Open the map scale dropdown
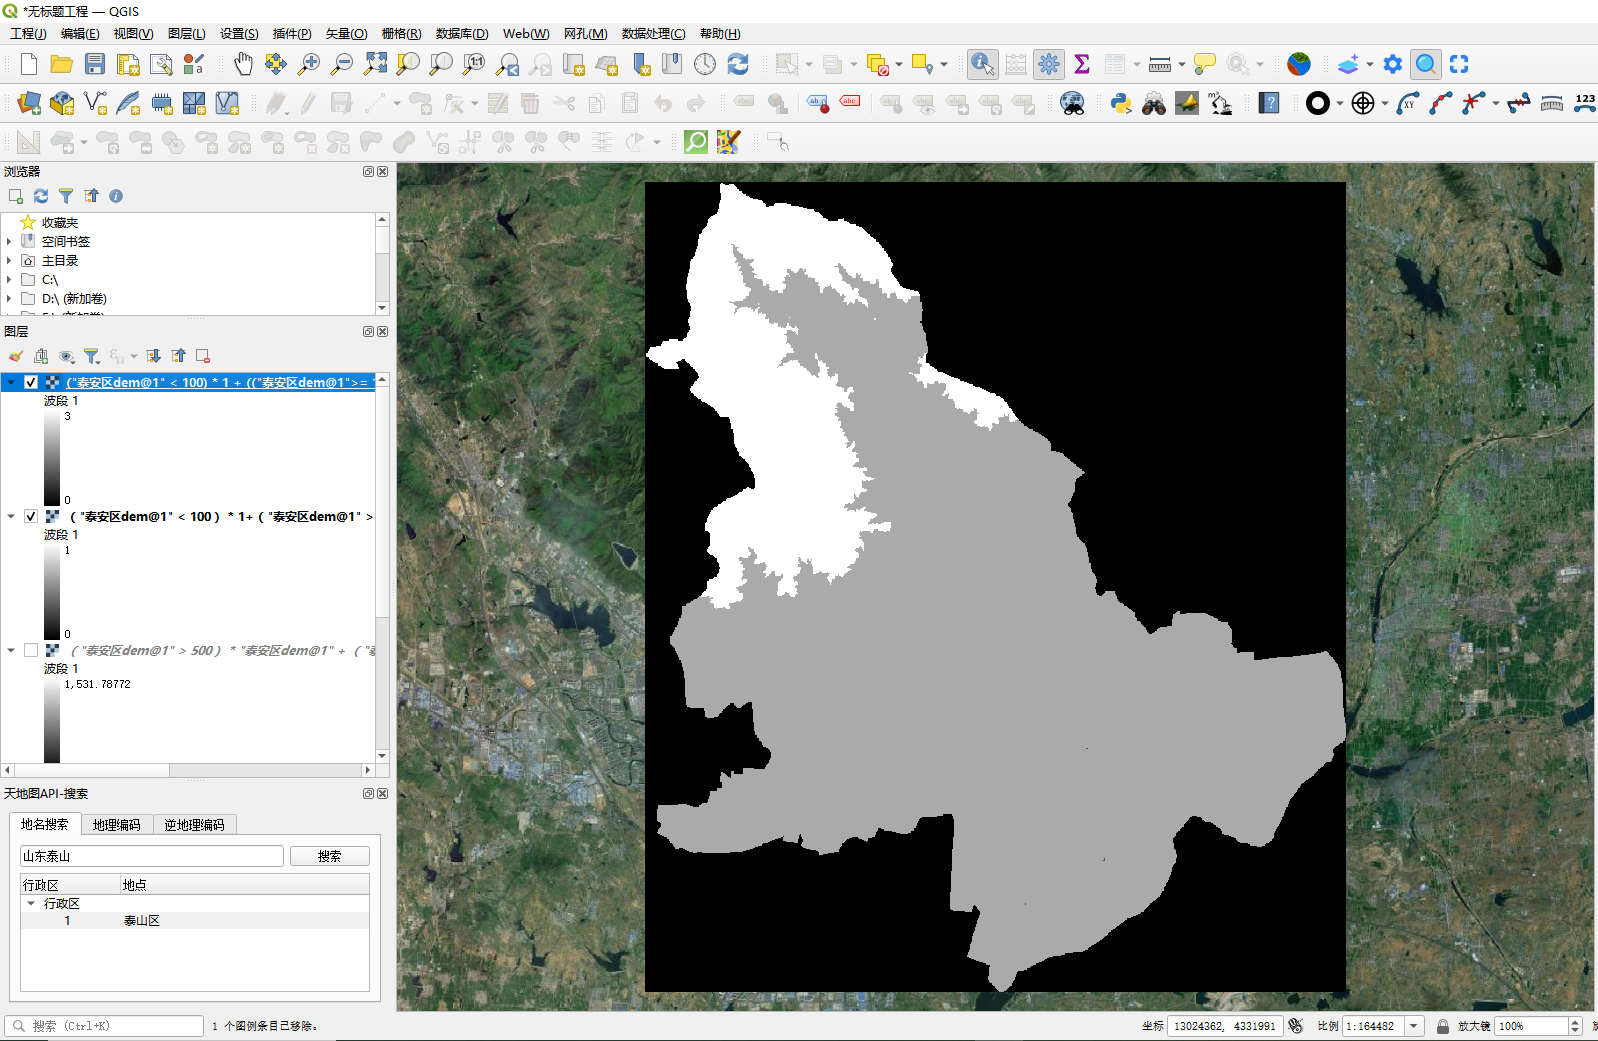Screen dimensions: 1598x1041 pyautogui.click(x=1413, y=1026)
